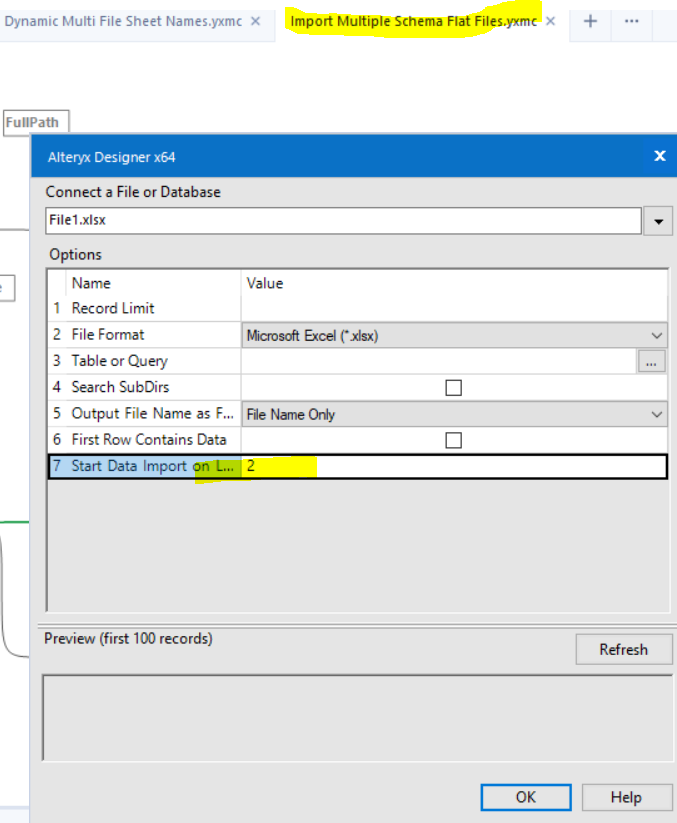Click the Table or Query value field
677x823 pixels.
438,362
